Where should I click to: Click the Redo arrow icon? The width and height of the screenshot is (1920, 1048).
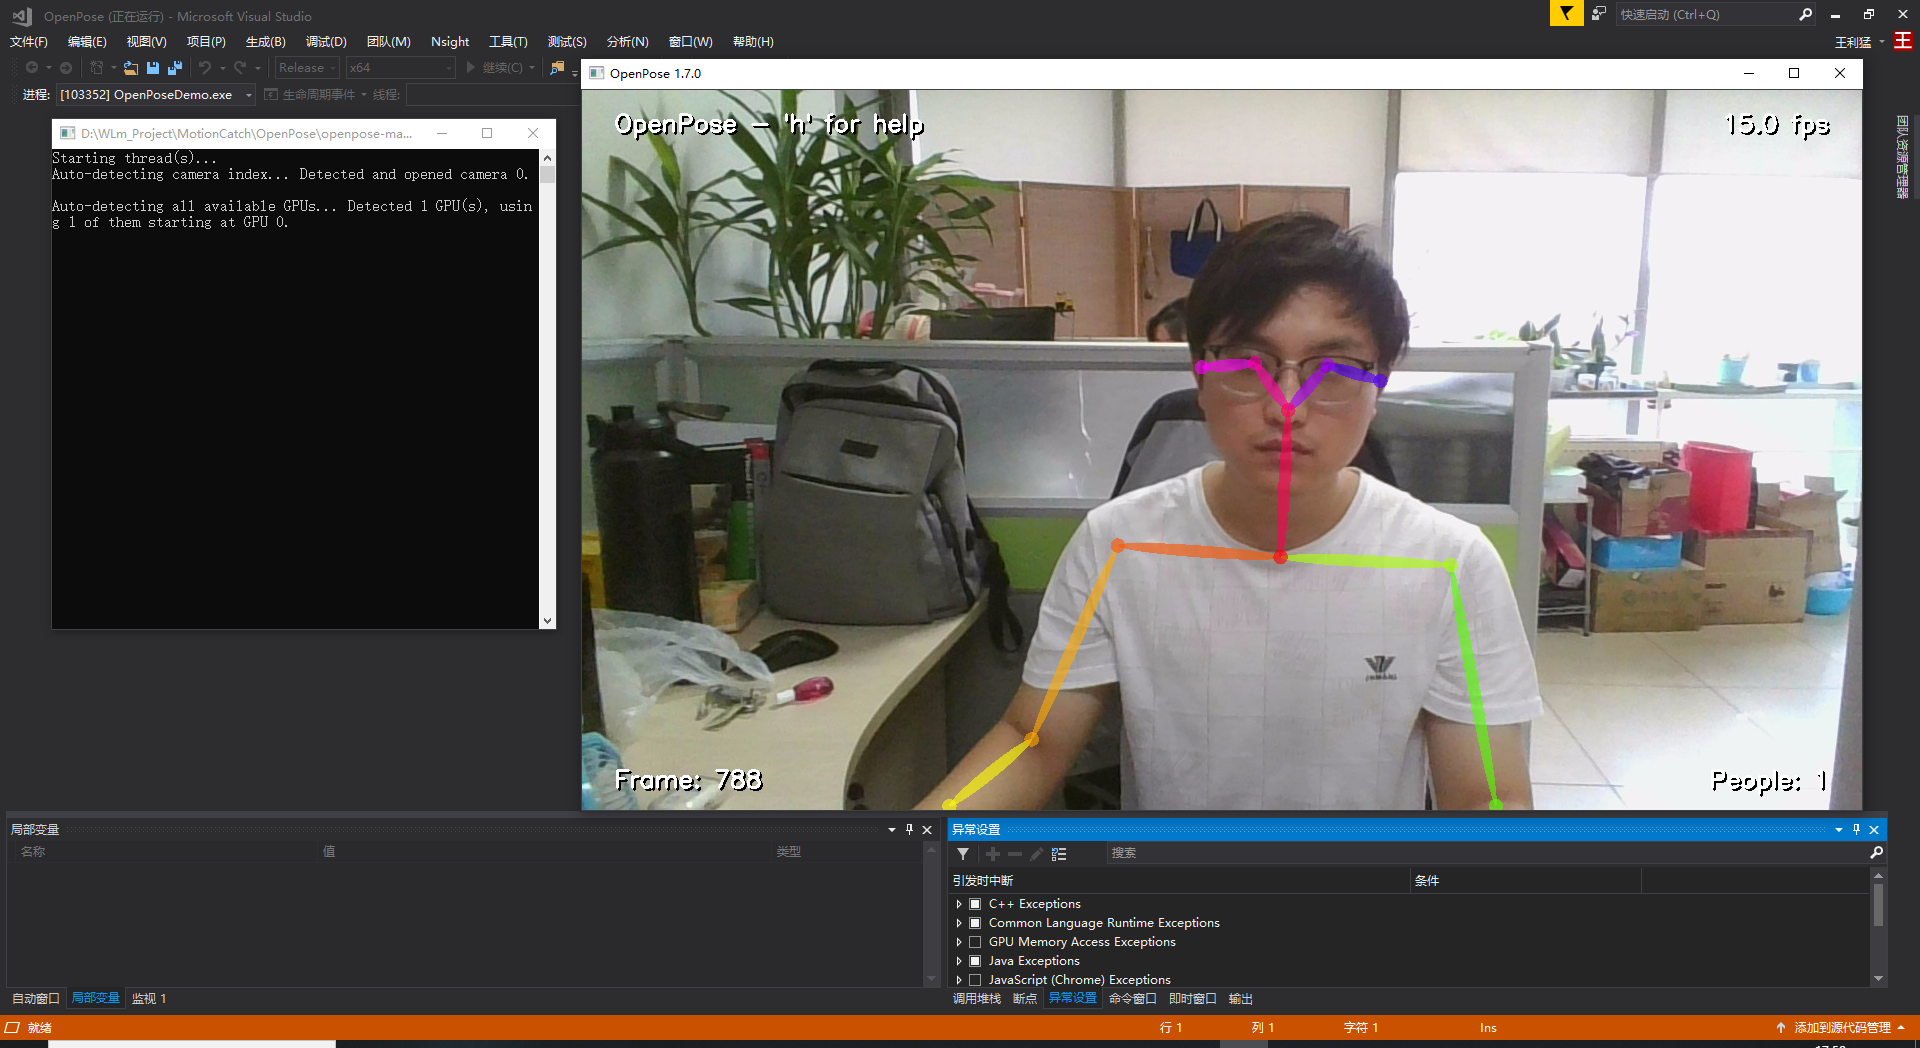(240, 67)
